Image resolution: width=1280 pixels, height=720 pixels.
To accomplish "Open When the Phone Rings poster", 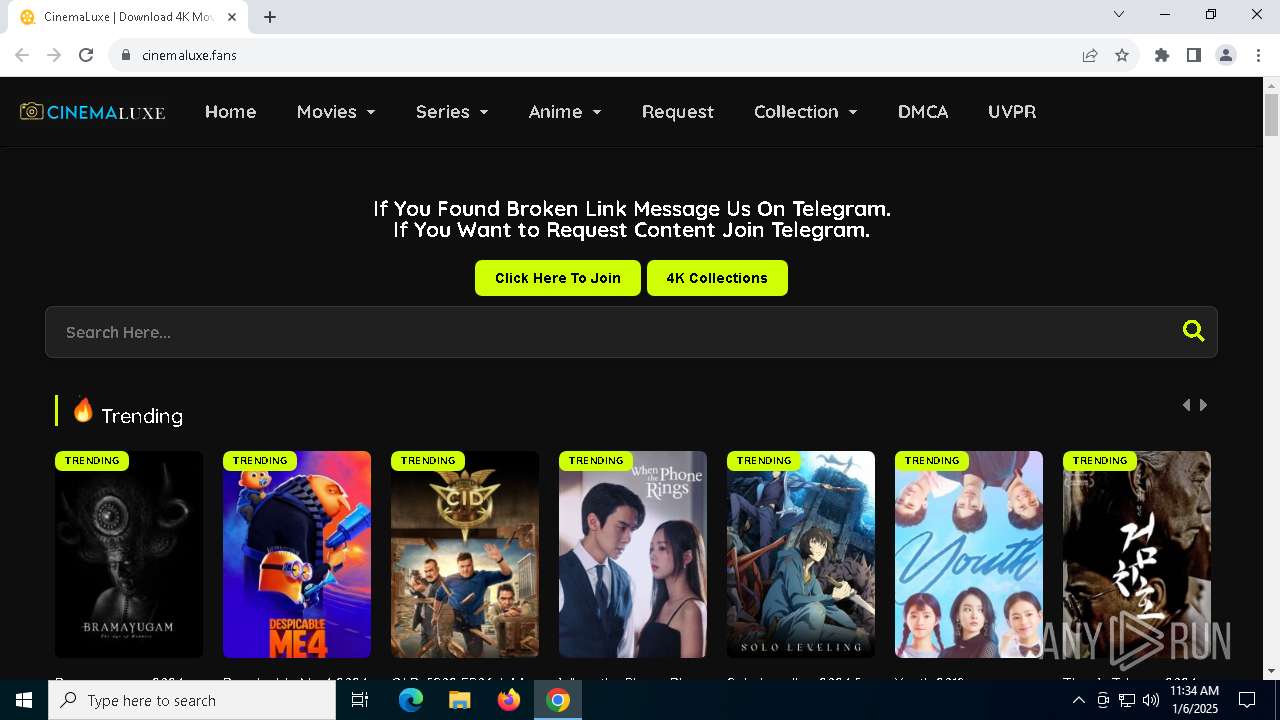I will (x=633, y=554).
